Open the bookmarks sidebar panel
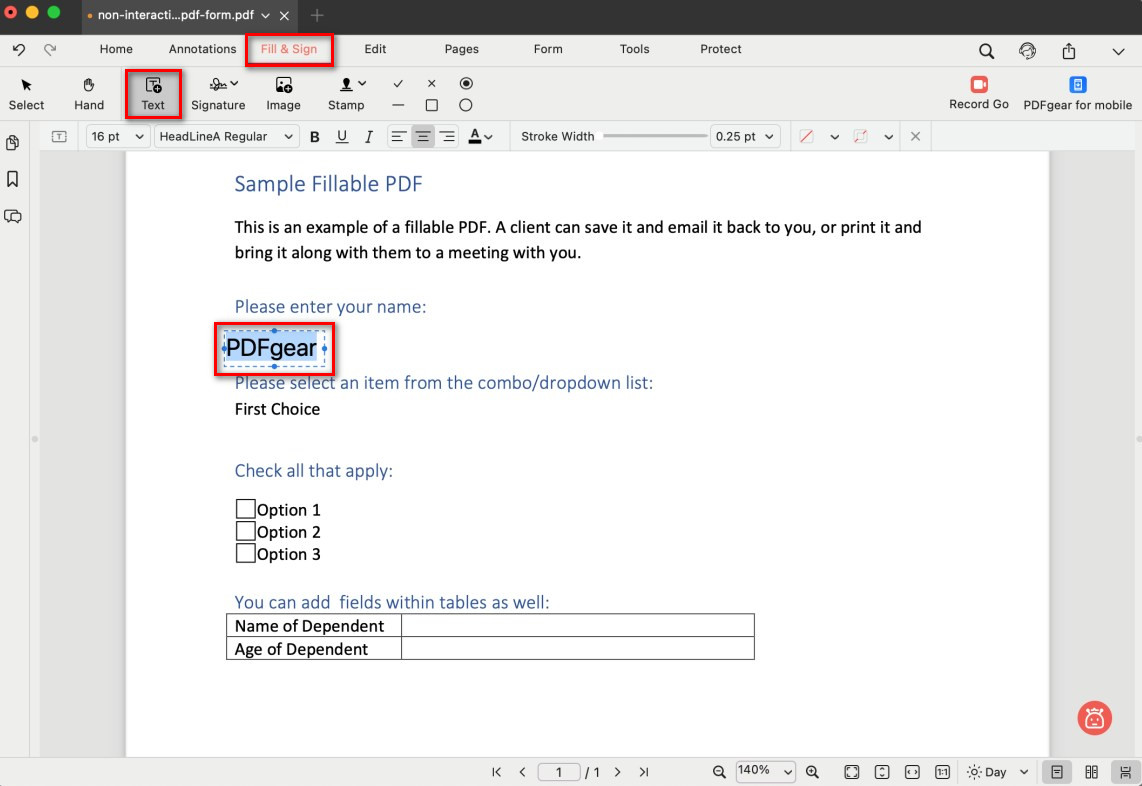1142x786 pixels. [x=13, y=179]
